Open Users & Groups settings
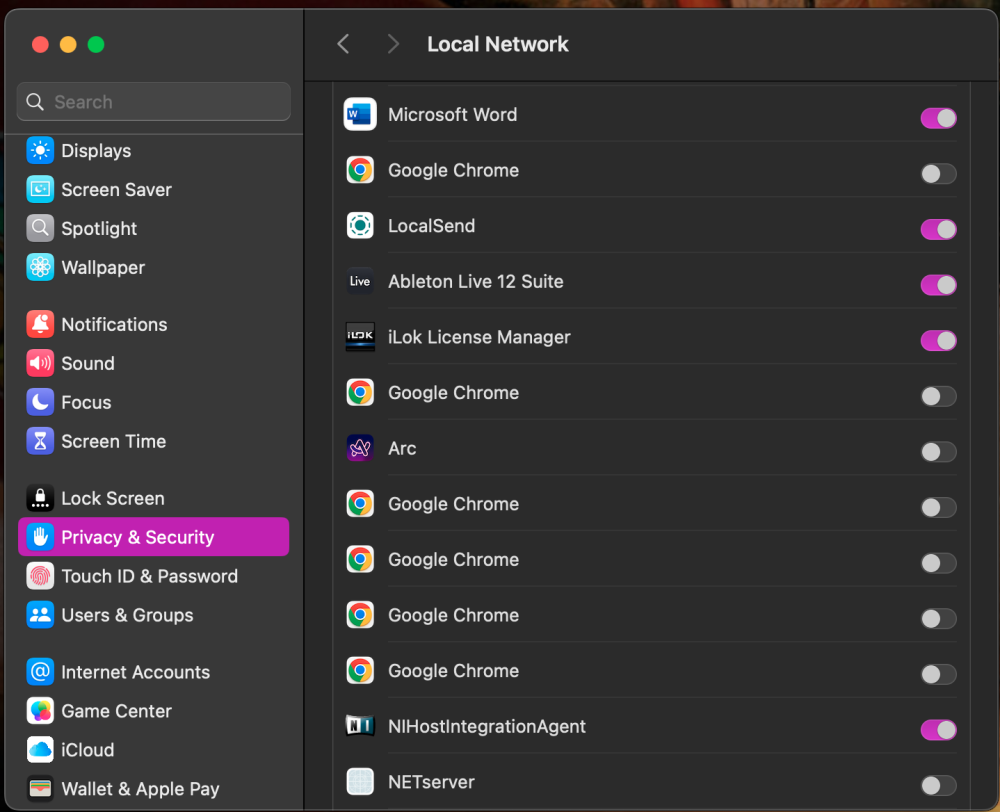The height and width of the screenshot is (812, 1000). click(x=154, y=615)
